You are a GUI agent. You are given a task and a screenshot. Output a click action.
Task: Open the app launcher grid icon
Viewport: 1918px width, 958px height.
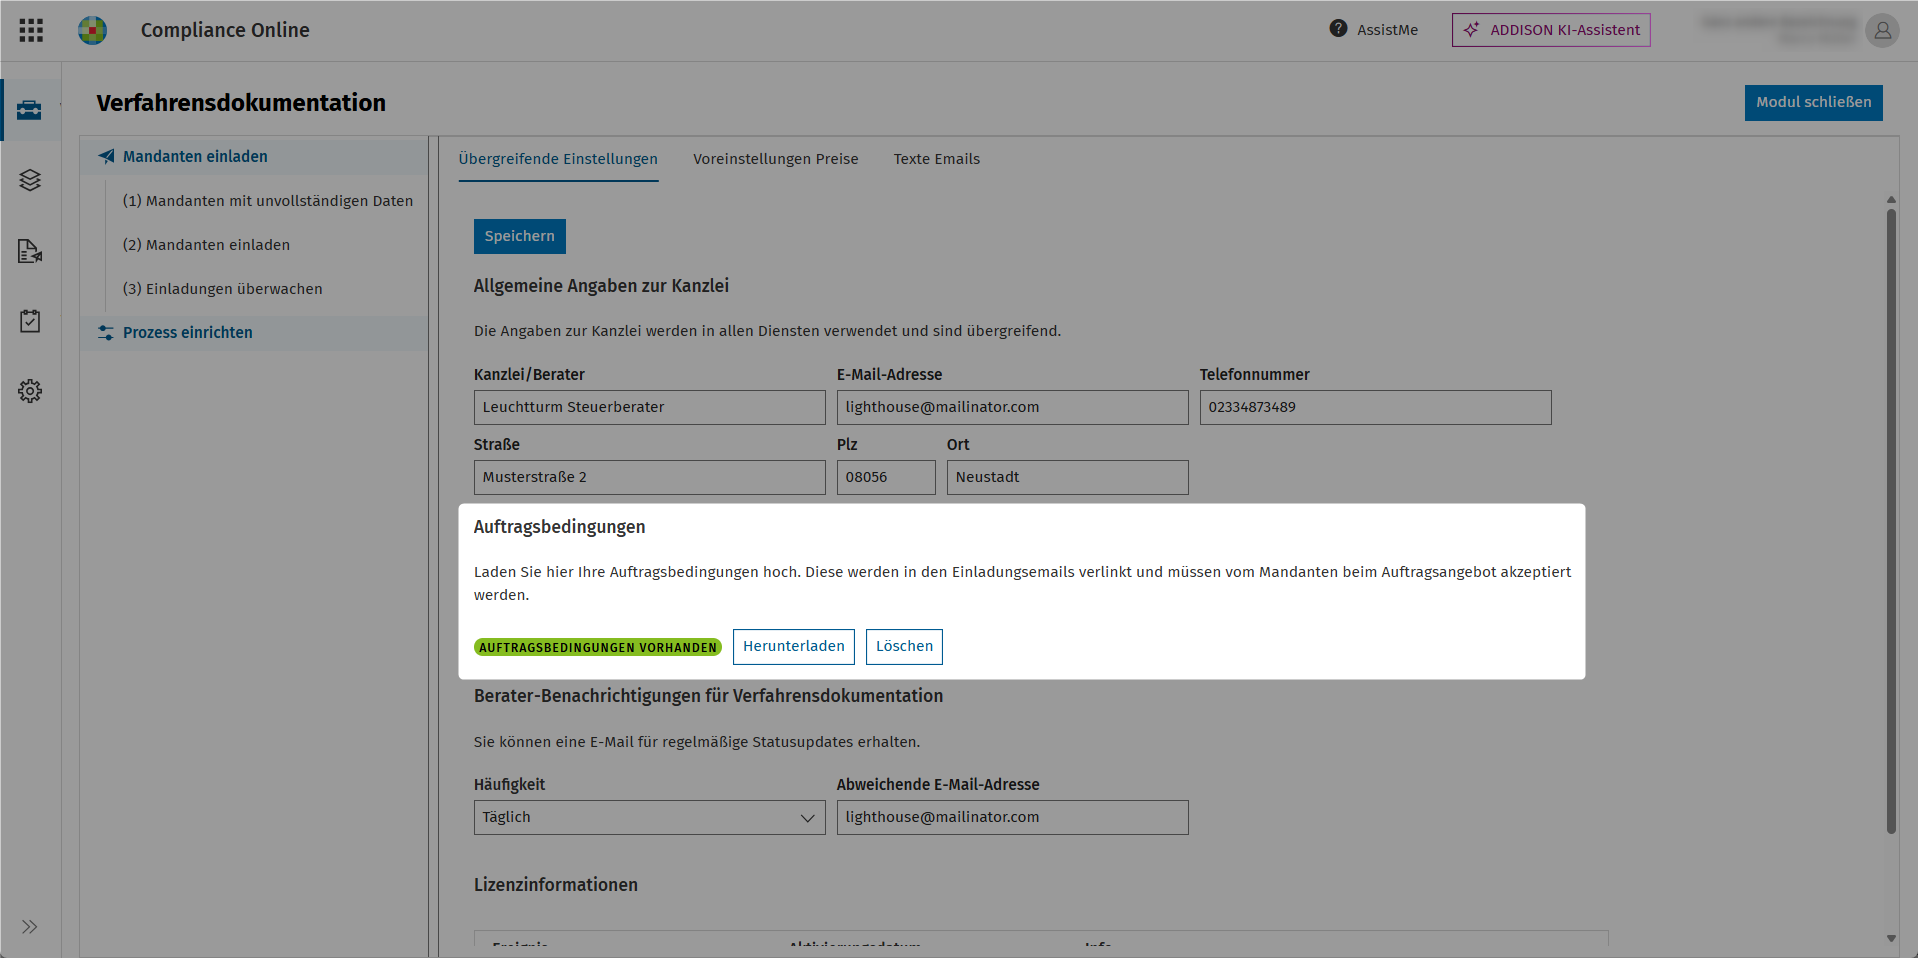pos(31,30)
